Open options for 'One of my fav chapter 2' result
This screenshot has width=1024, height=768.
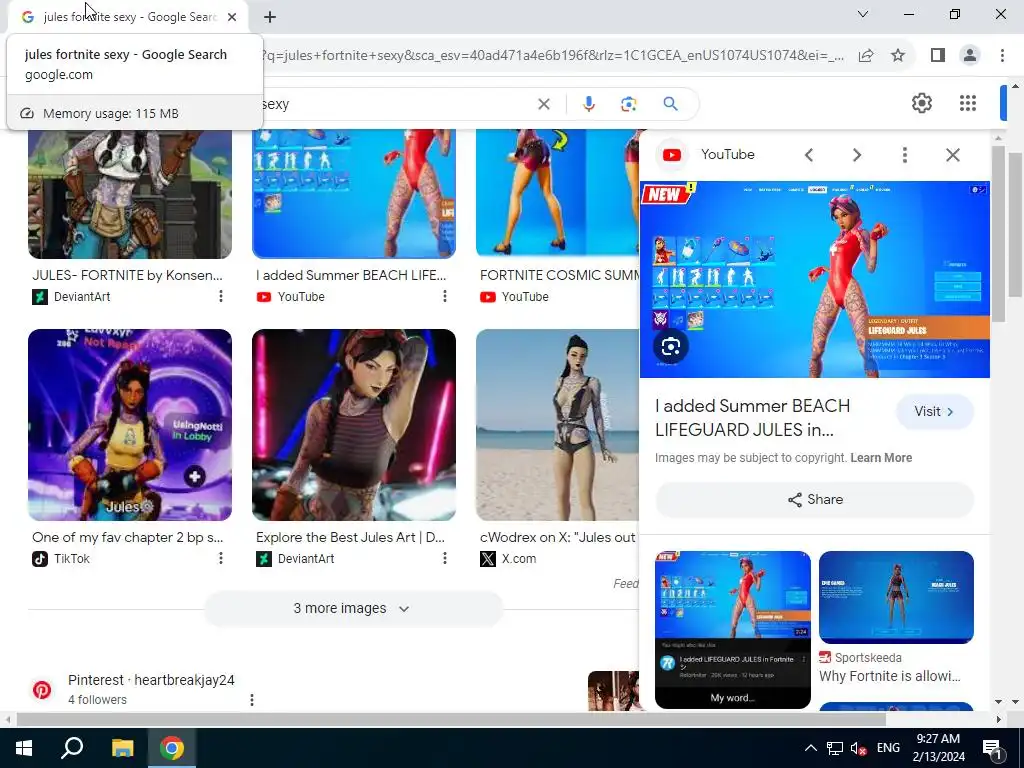click(221, 558)
